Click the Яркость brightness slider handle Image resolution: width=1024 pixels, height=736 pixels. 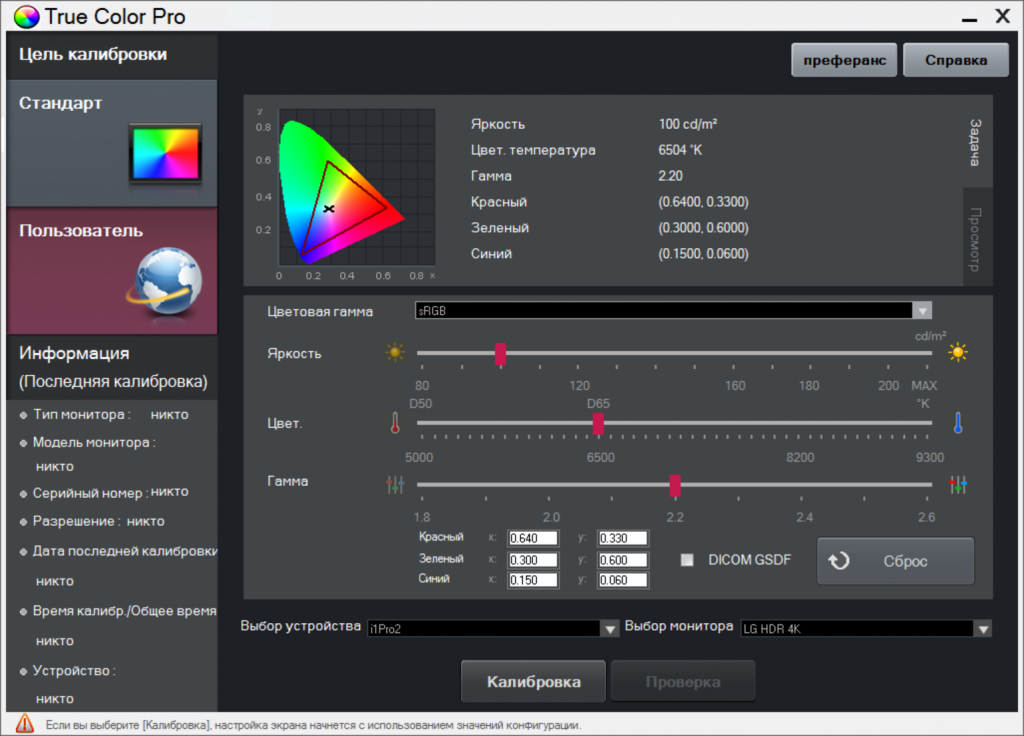(501, 353)
